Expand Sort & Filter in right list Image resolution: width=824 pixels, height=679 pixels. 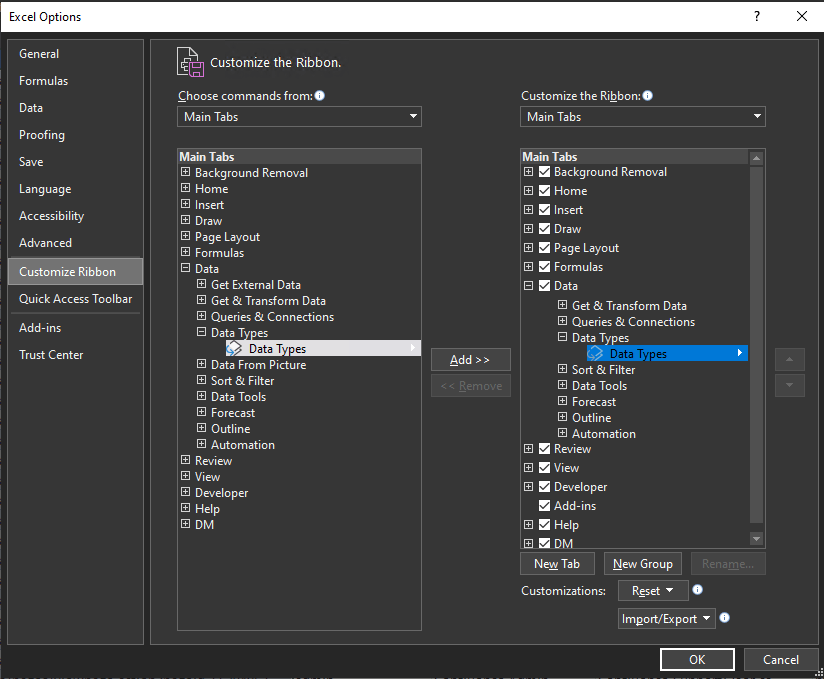pos(562,369)
